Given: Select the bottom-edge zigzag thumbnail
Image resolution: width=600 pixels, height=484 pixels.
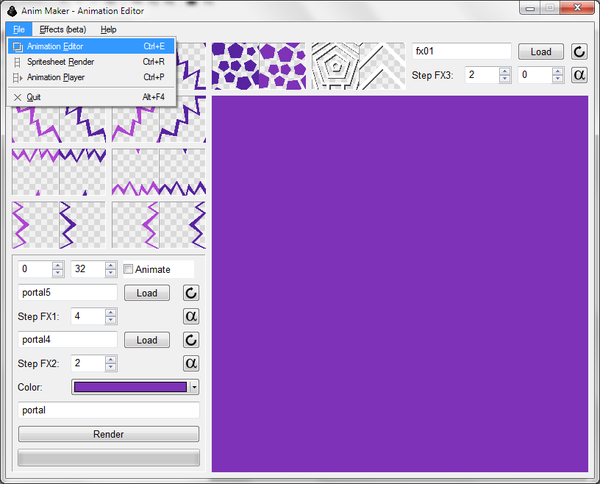Looking at the screenshot, I should coord(159,172).
